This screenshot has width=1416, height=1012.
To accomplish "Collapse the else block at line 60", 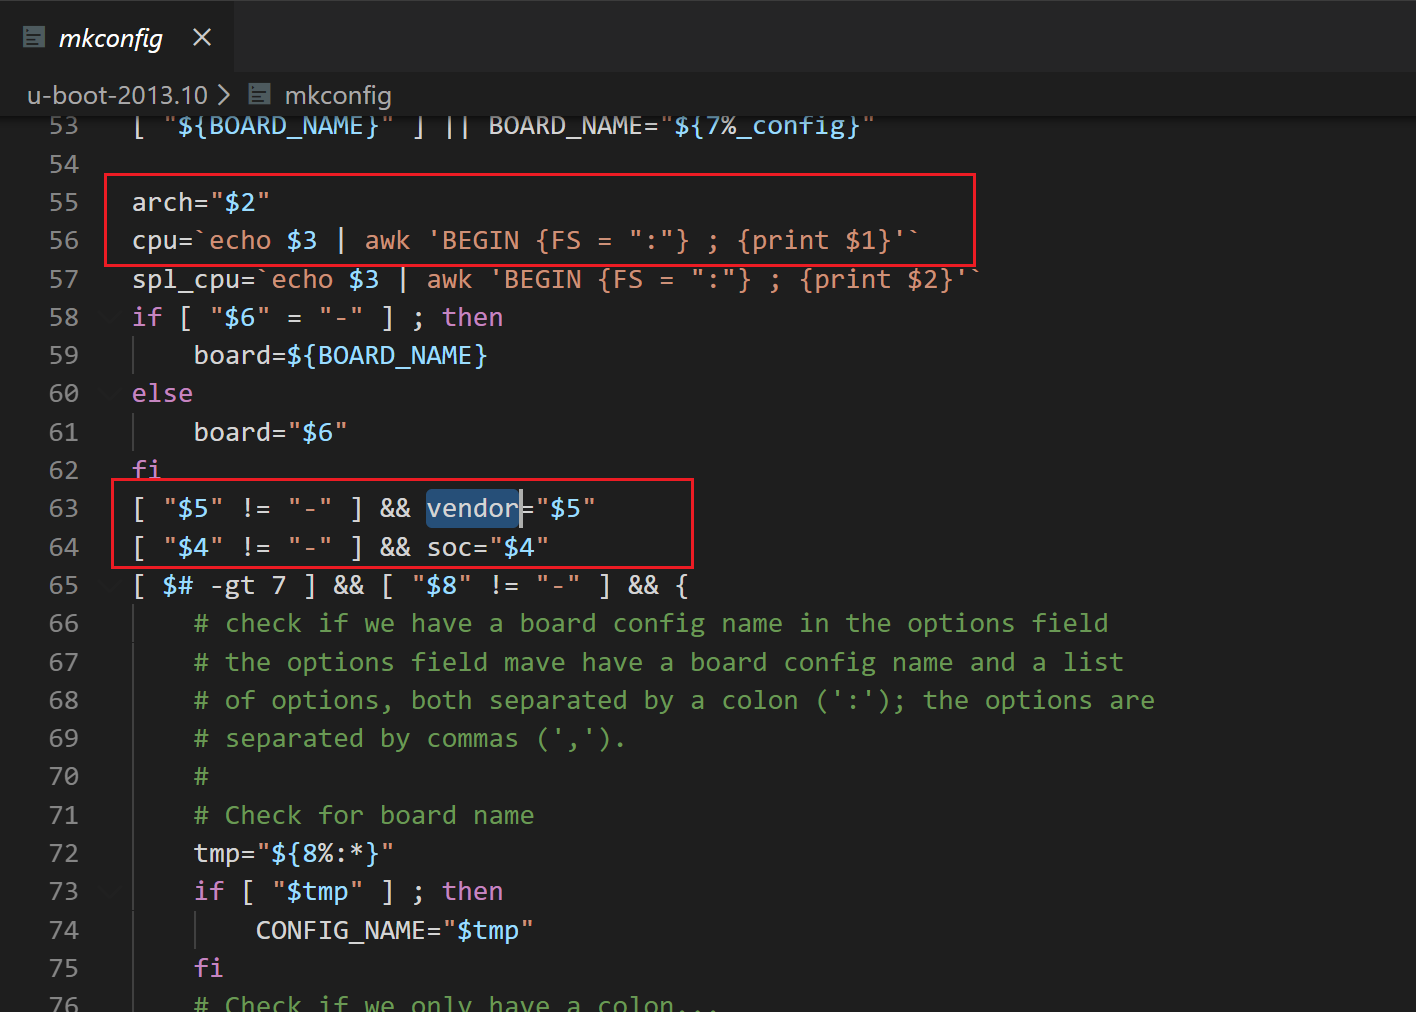I will pos(111,394).
